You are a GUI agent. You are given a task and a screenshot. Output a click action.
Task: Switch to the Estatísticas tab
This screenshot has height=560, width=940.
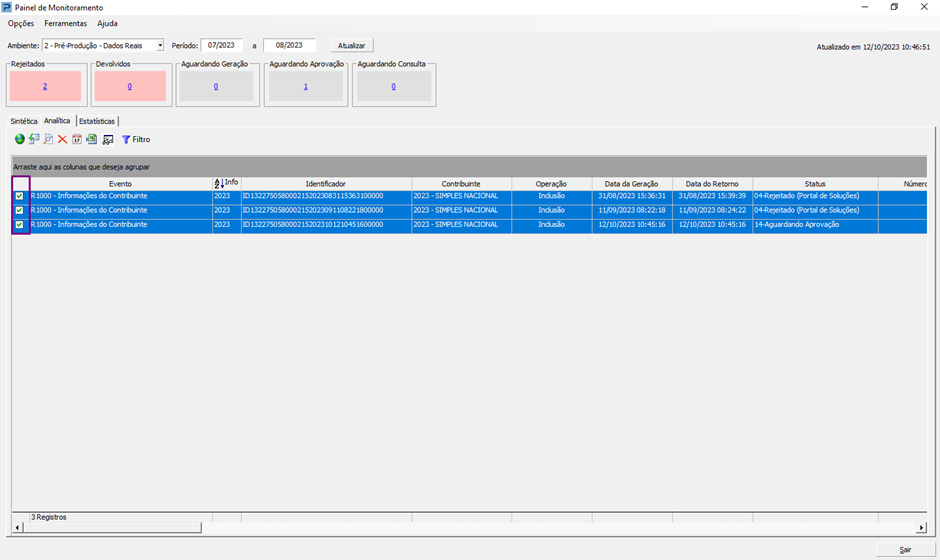click(97, 121)
